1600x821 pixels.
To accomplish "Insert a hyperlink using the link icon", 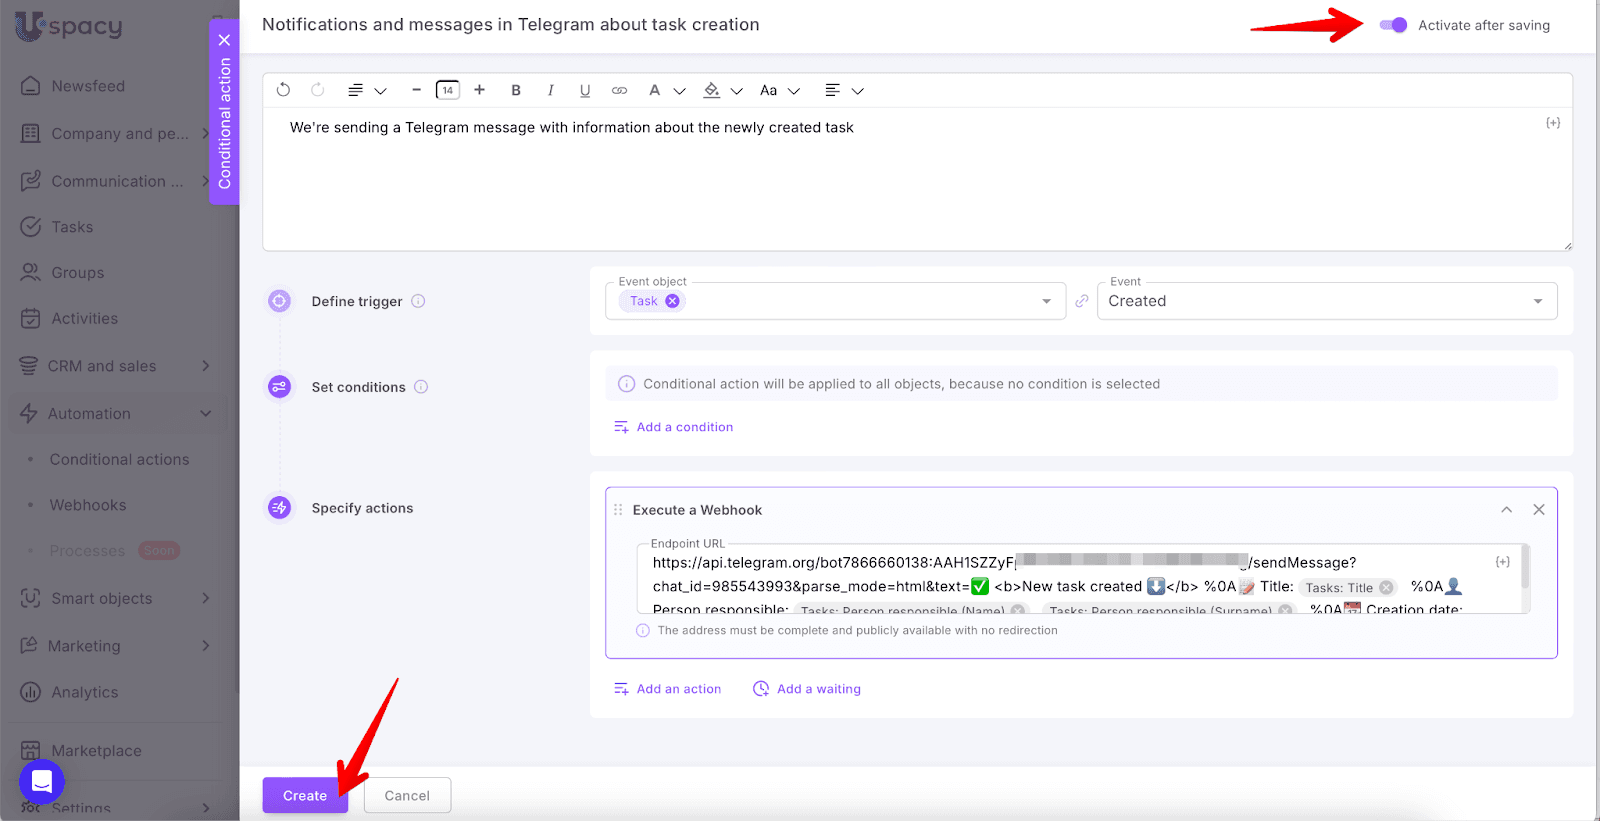I will [x=620, y=90].
